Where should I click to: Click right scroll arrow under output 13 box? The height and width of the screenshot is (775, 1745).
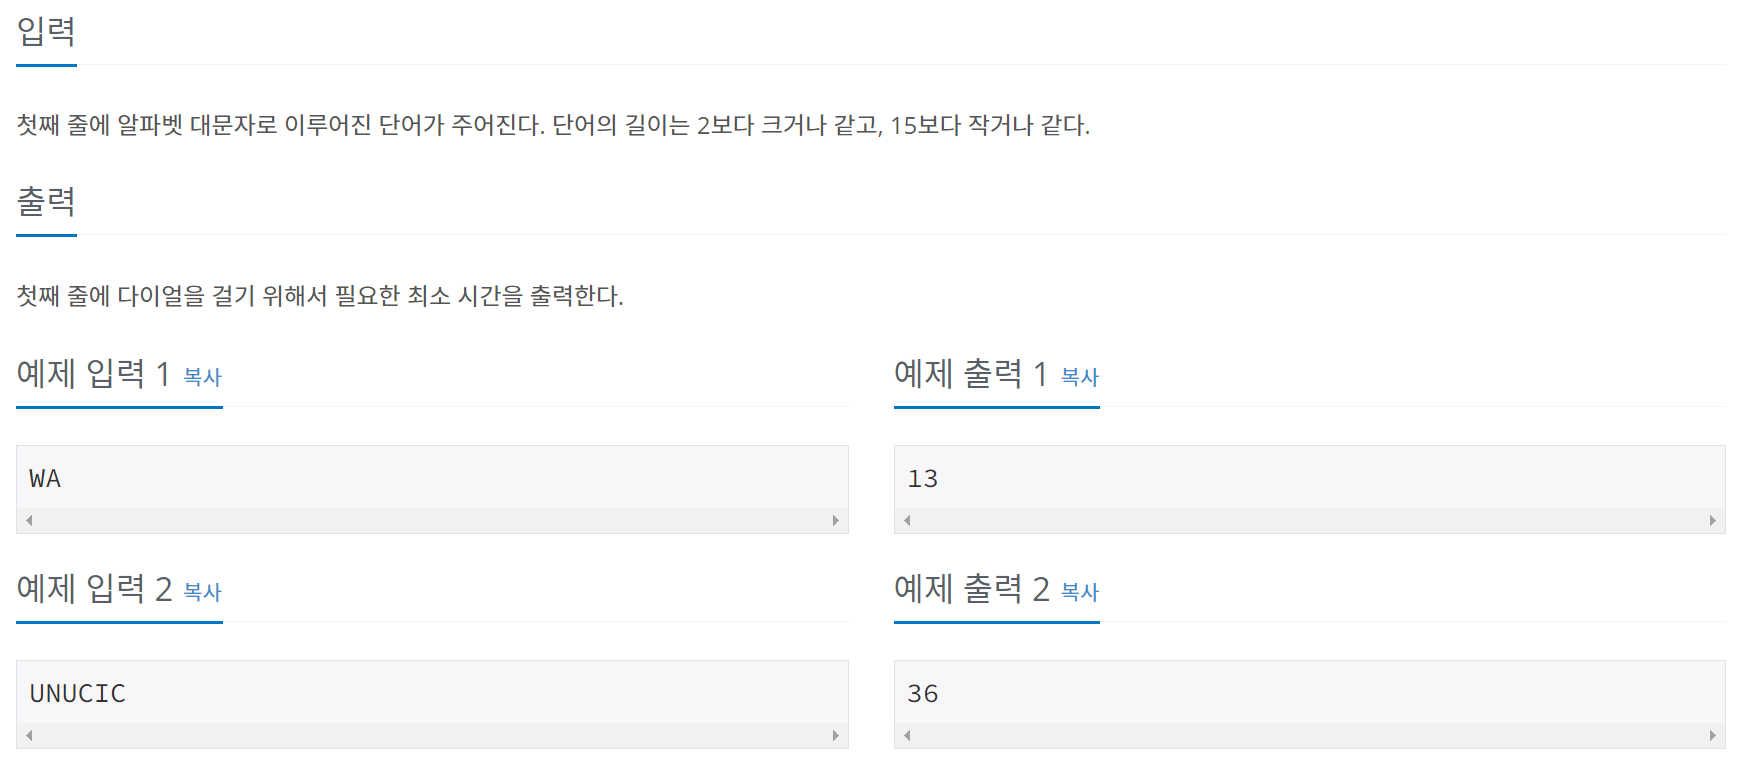coord(1712,520)
